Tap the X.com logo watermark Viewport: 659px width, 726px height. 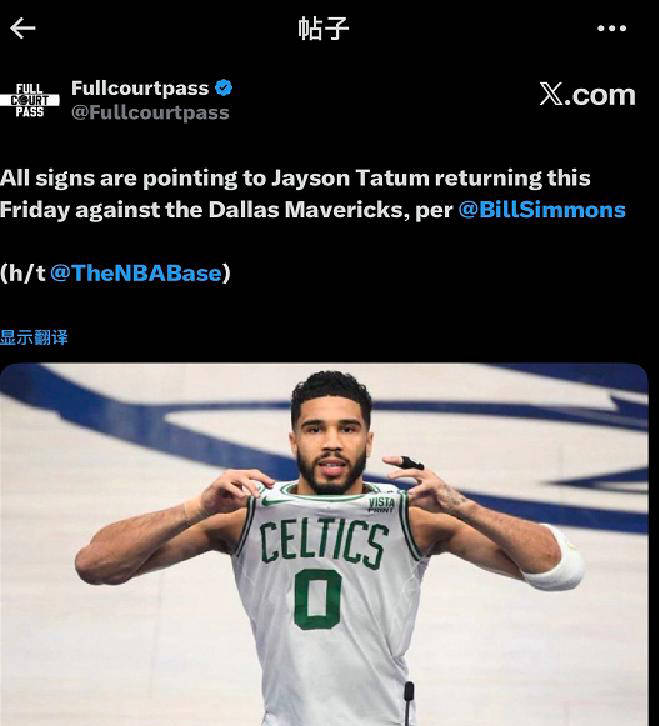click(x=587, y=94)
